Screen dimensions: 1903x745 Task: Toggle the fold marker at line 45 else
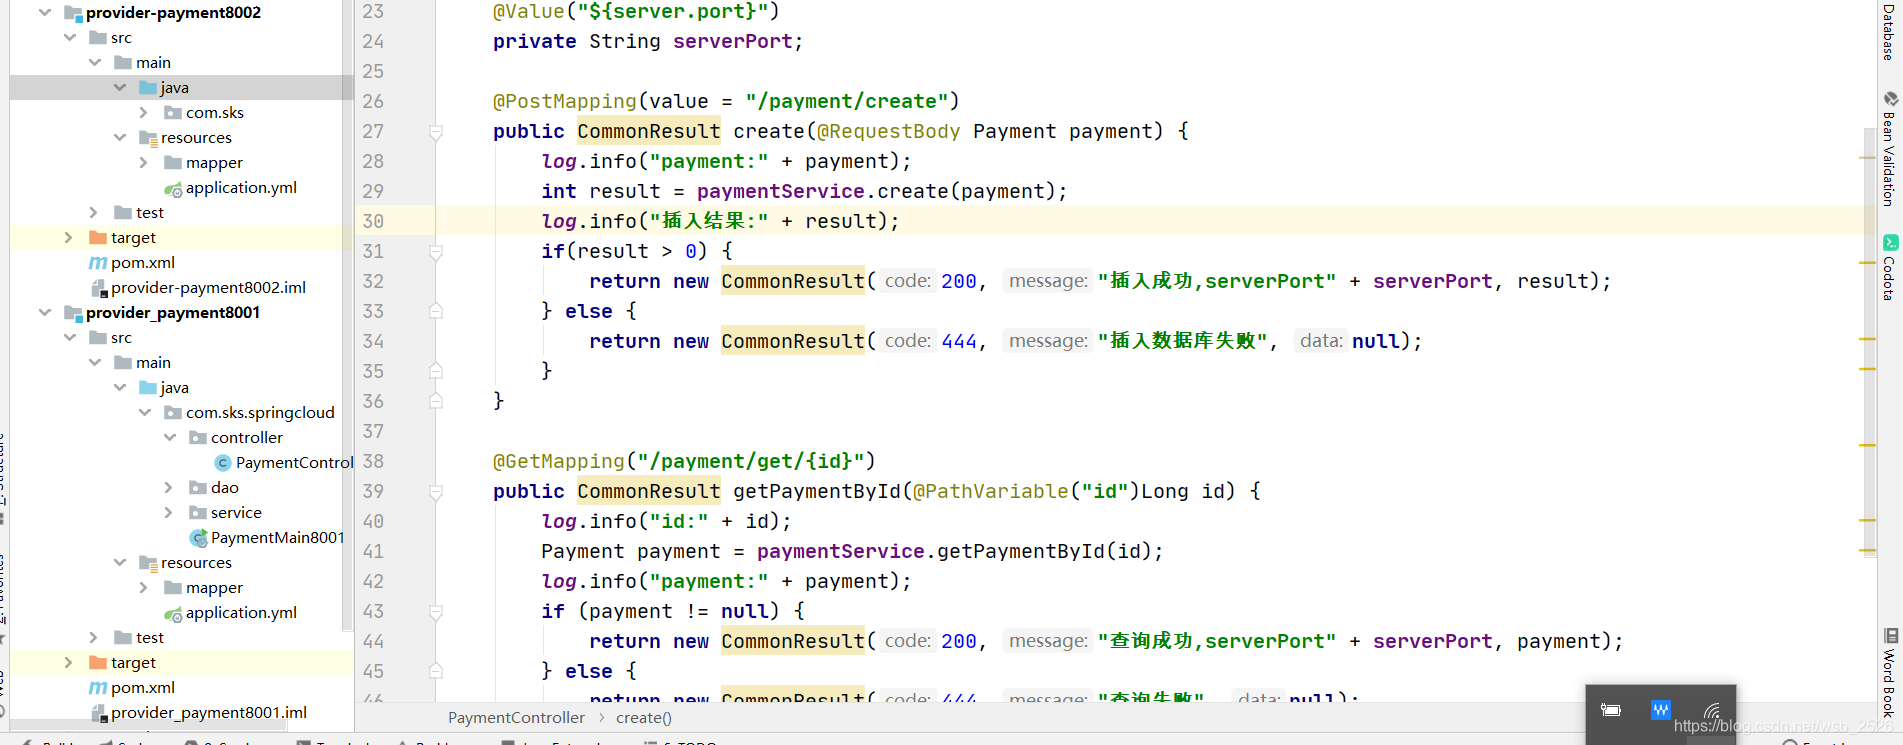pos(436,671)
